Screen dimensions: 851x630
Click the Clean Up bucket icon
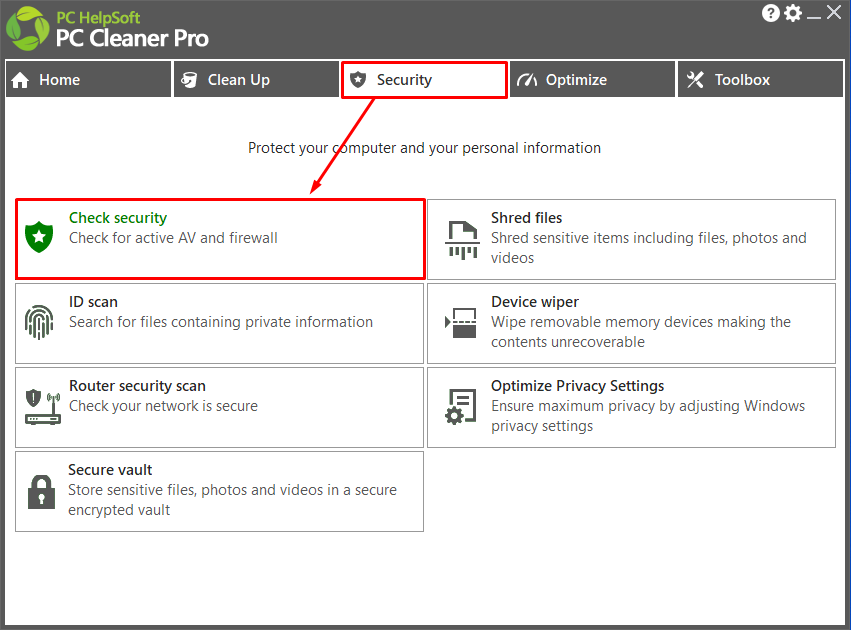[189, 80]
